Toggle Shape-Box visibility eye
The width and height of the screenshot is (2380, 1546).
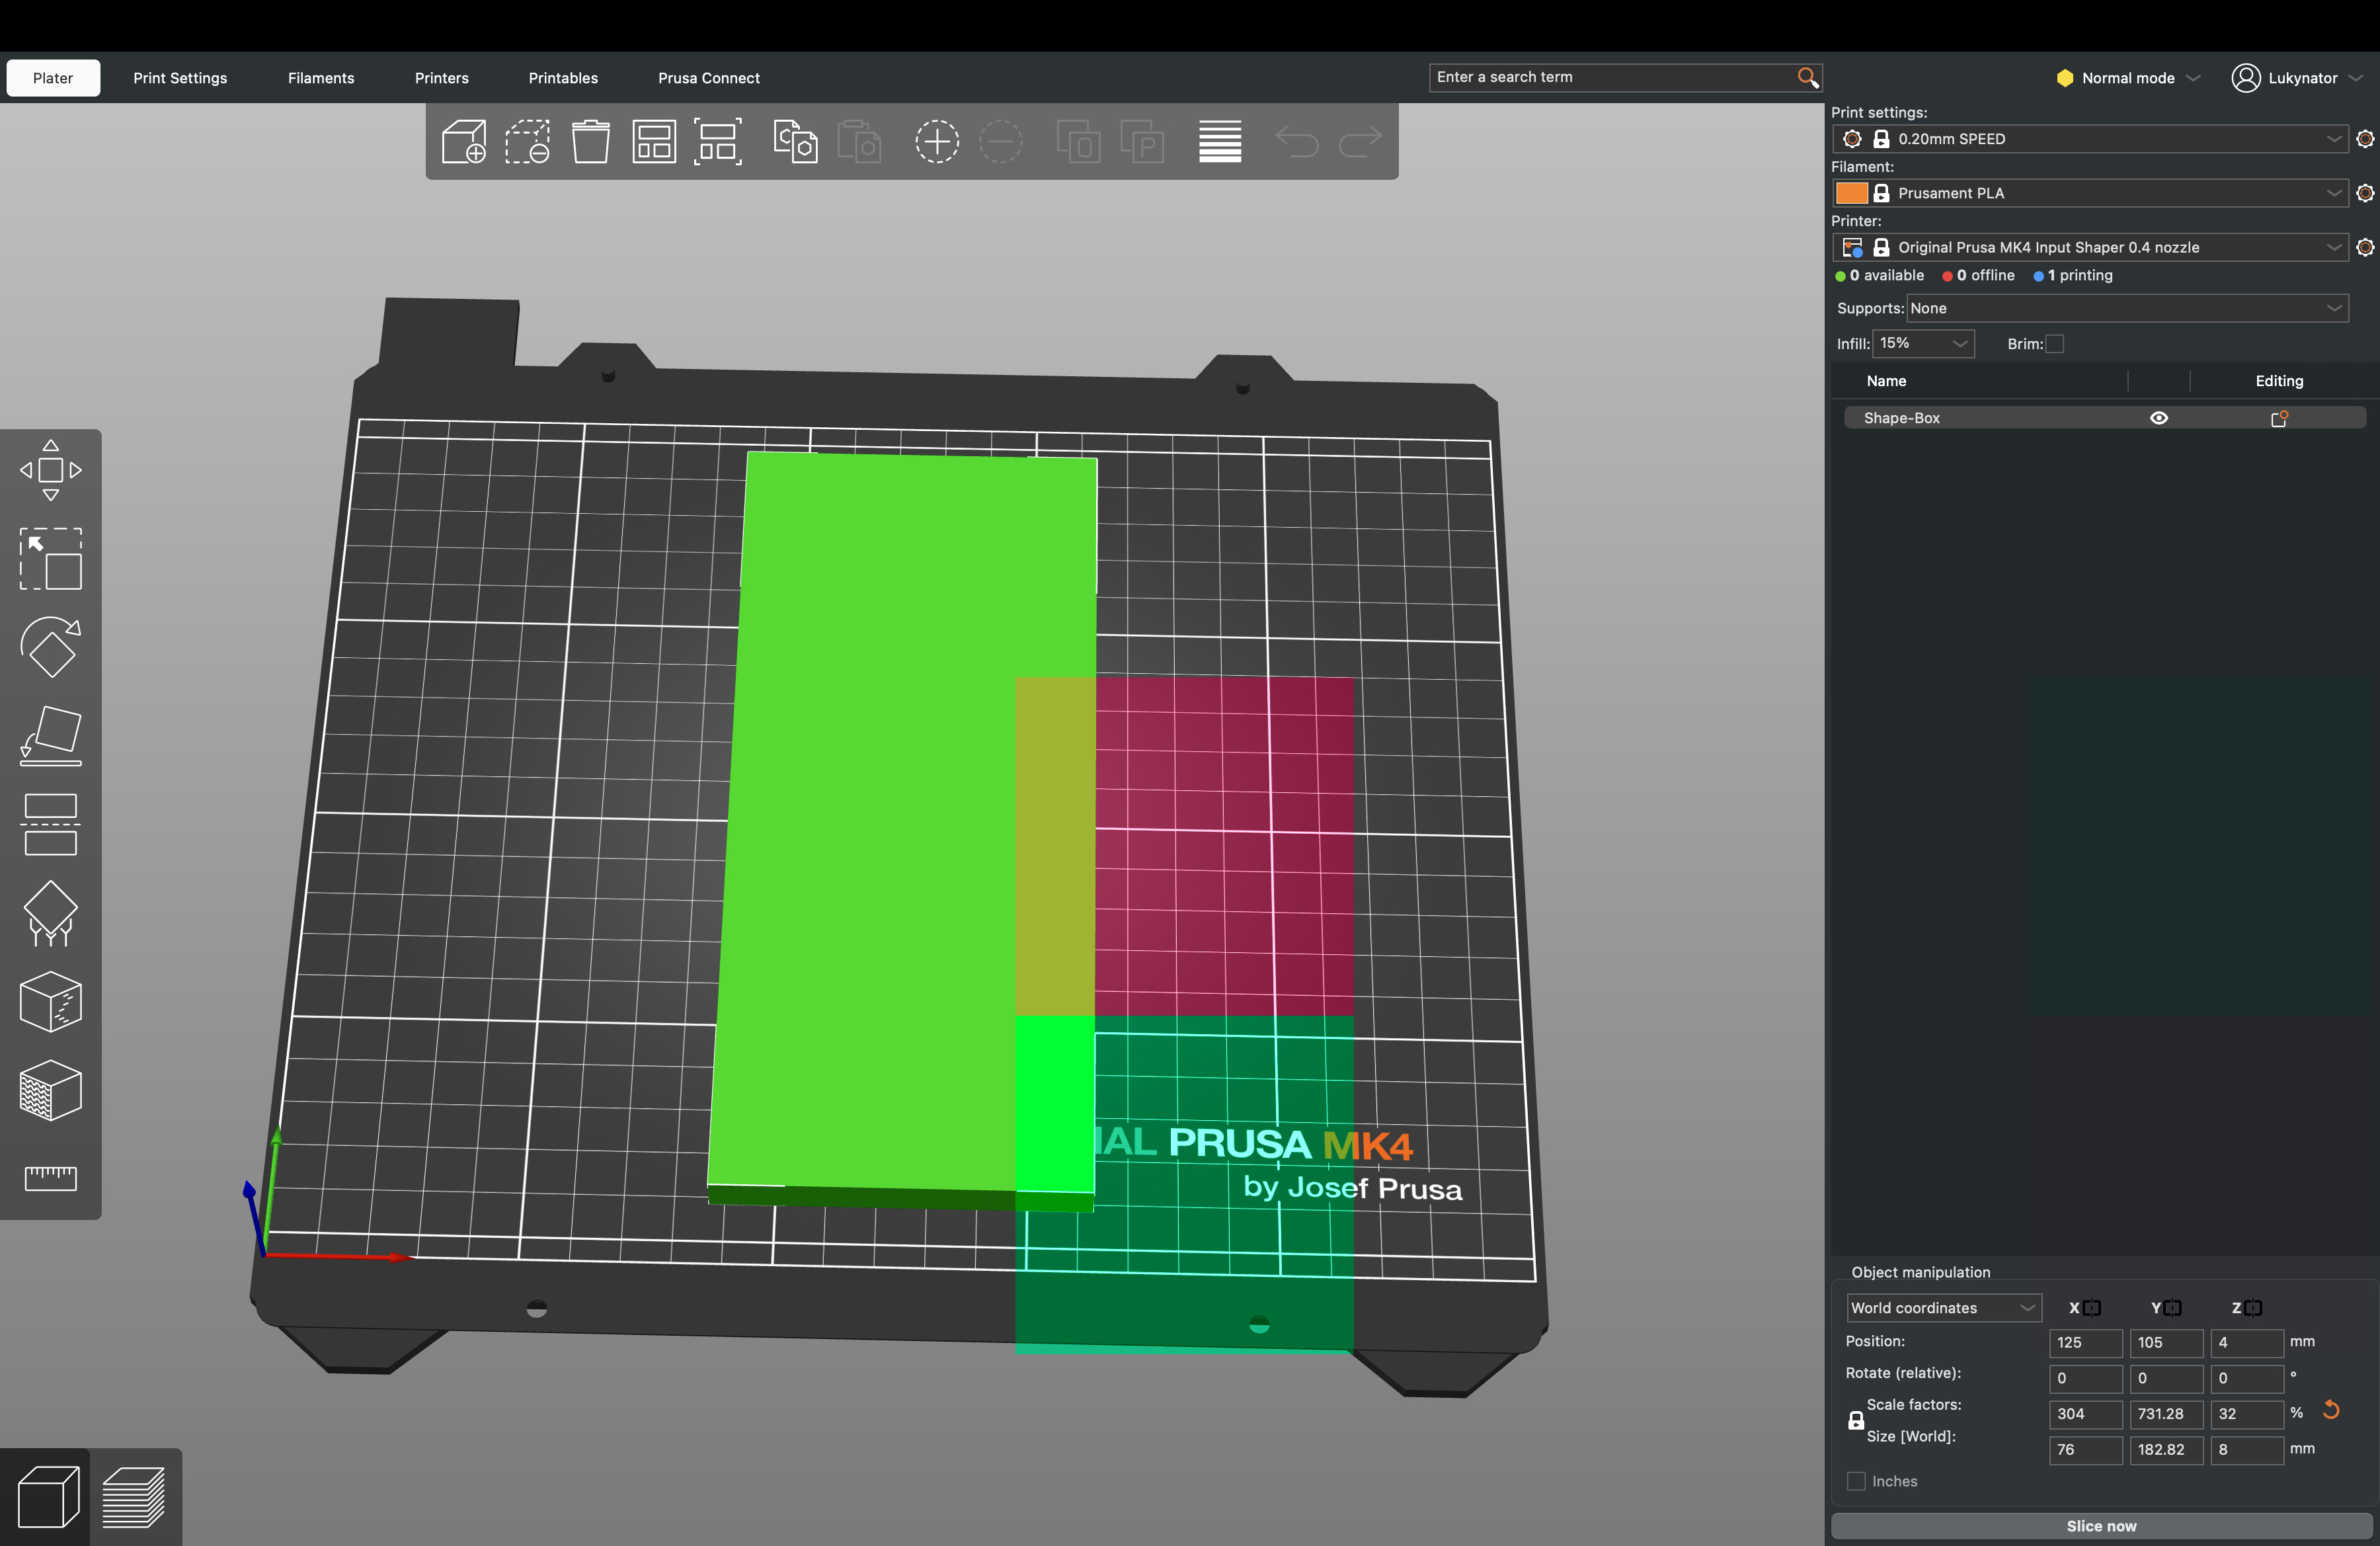pos(2159,418)
